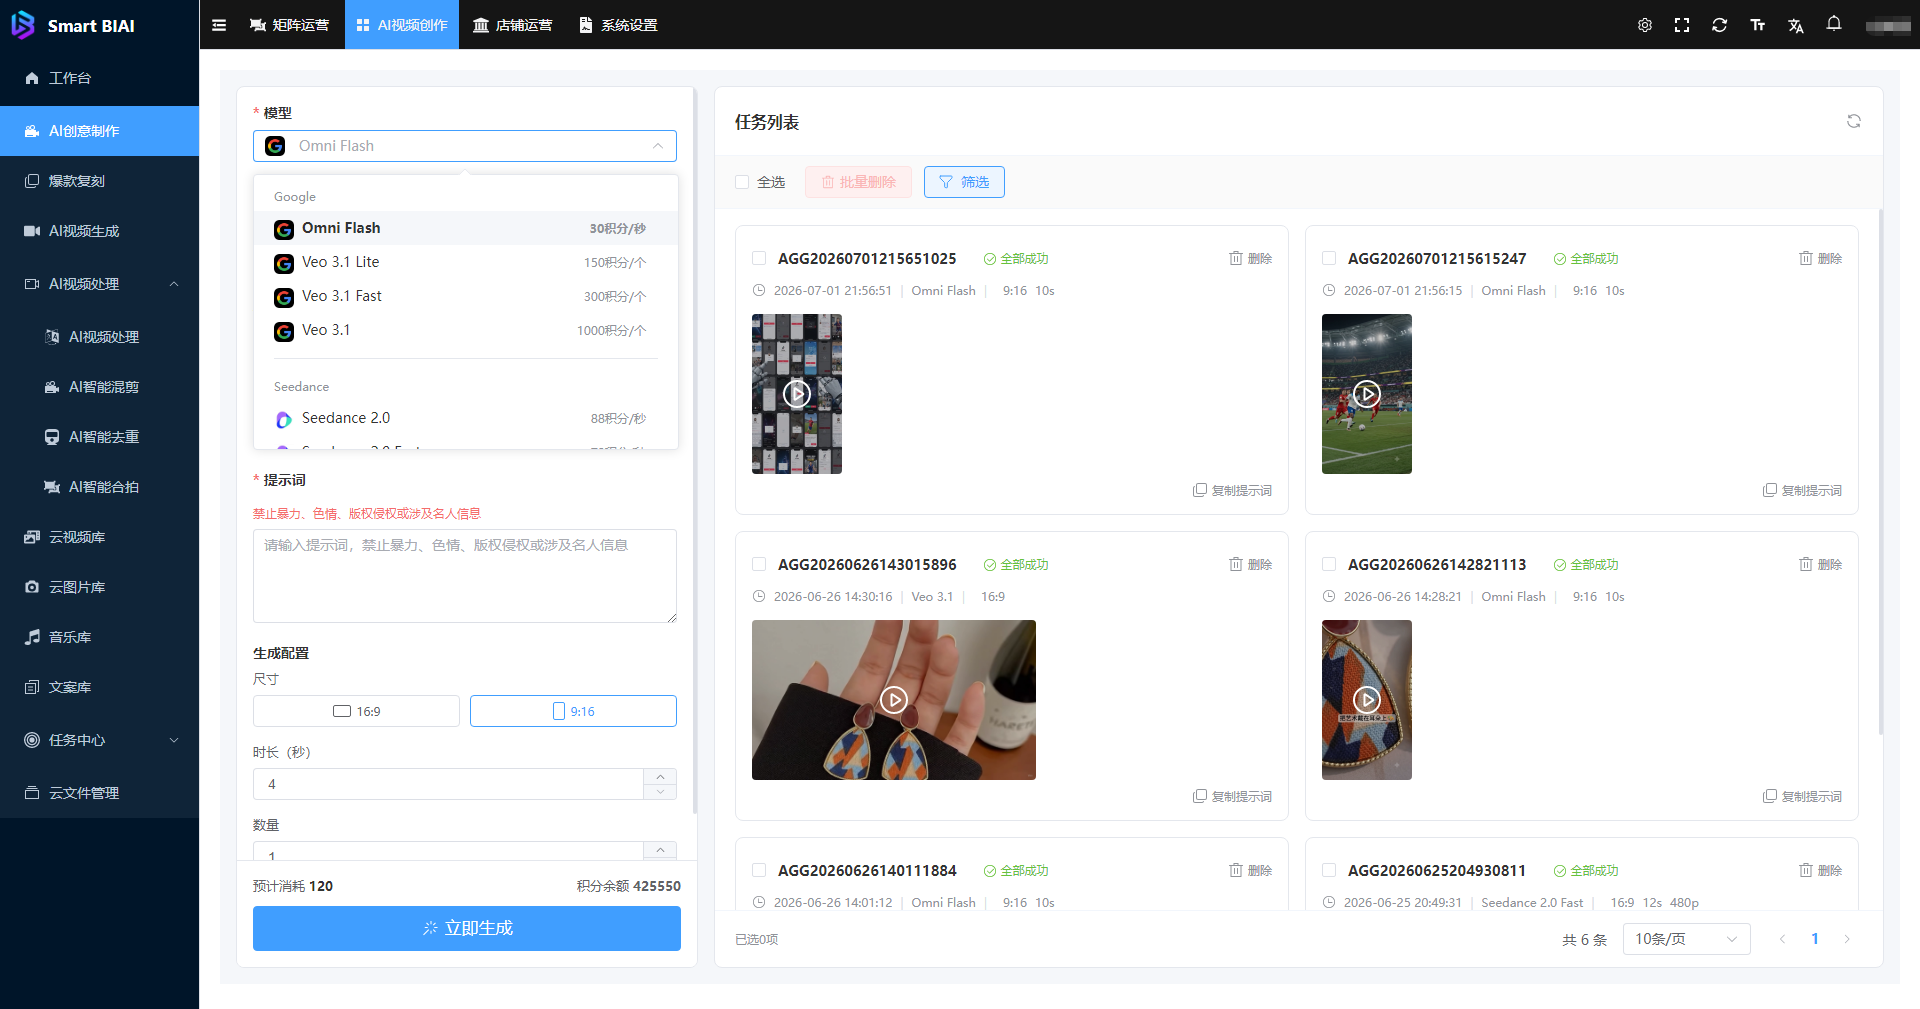
Task: Play video of task AGG20260626142821113
Action: coord(1367,700)
